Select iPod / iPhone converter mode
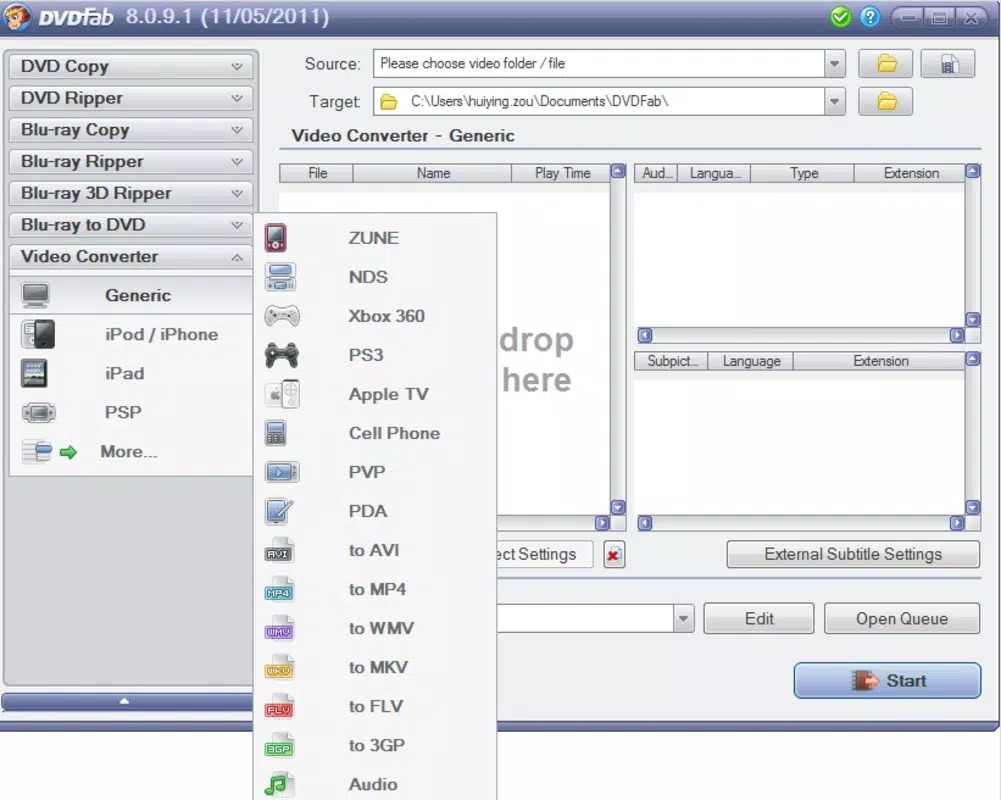The width and height of the screenshot is (1001, 800). 131,335
